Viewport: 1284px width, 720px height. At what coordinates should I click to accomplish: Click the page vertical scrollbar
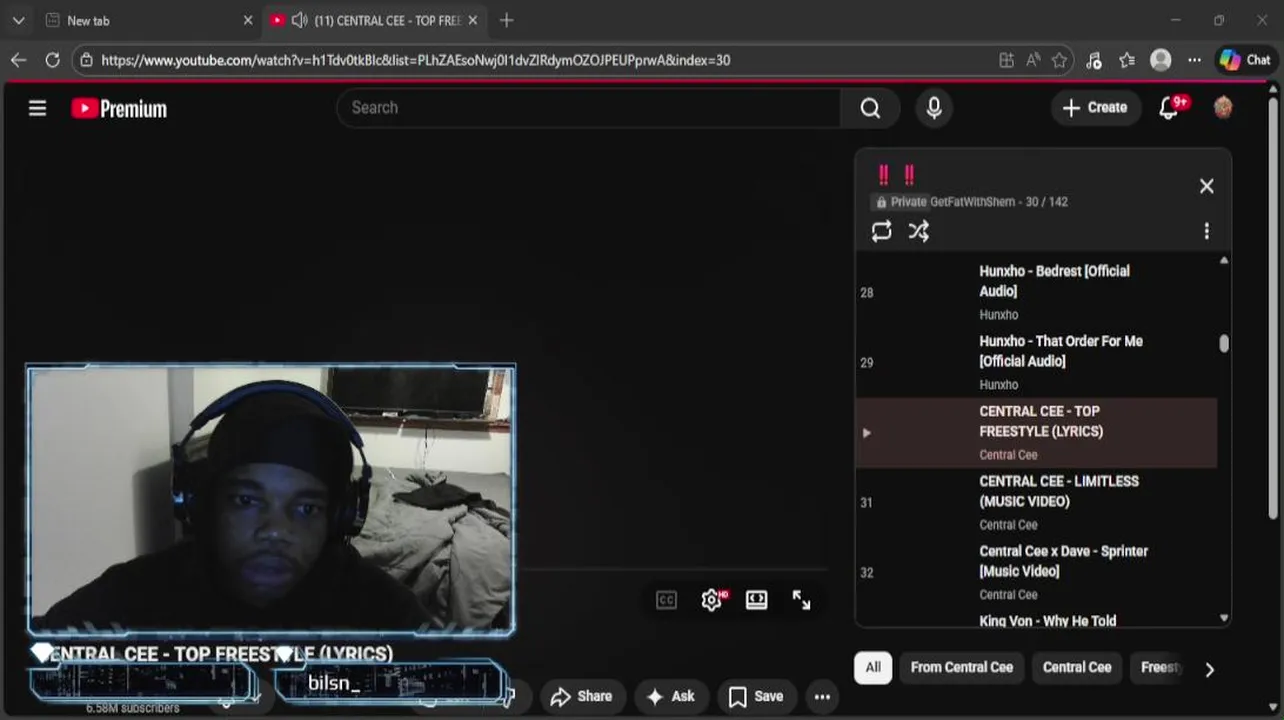pyautogui.click(x=1273, y=309)
